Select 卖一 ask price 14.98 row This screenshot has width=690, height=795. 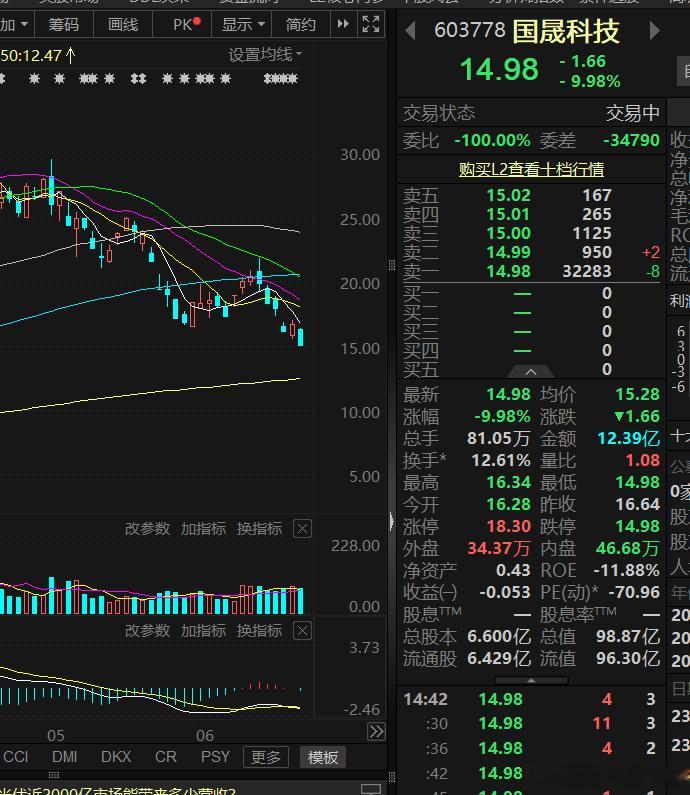tap(531, 271)
